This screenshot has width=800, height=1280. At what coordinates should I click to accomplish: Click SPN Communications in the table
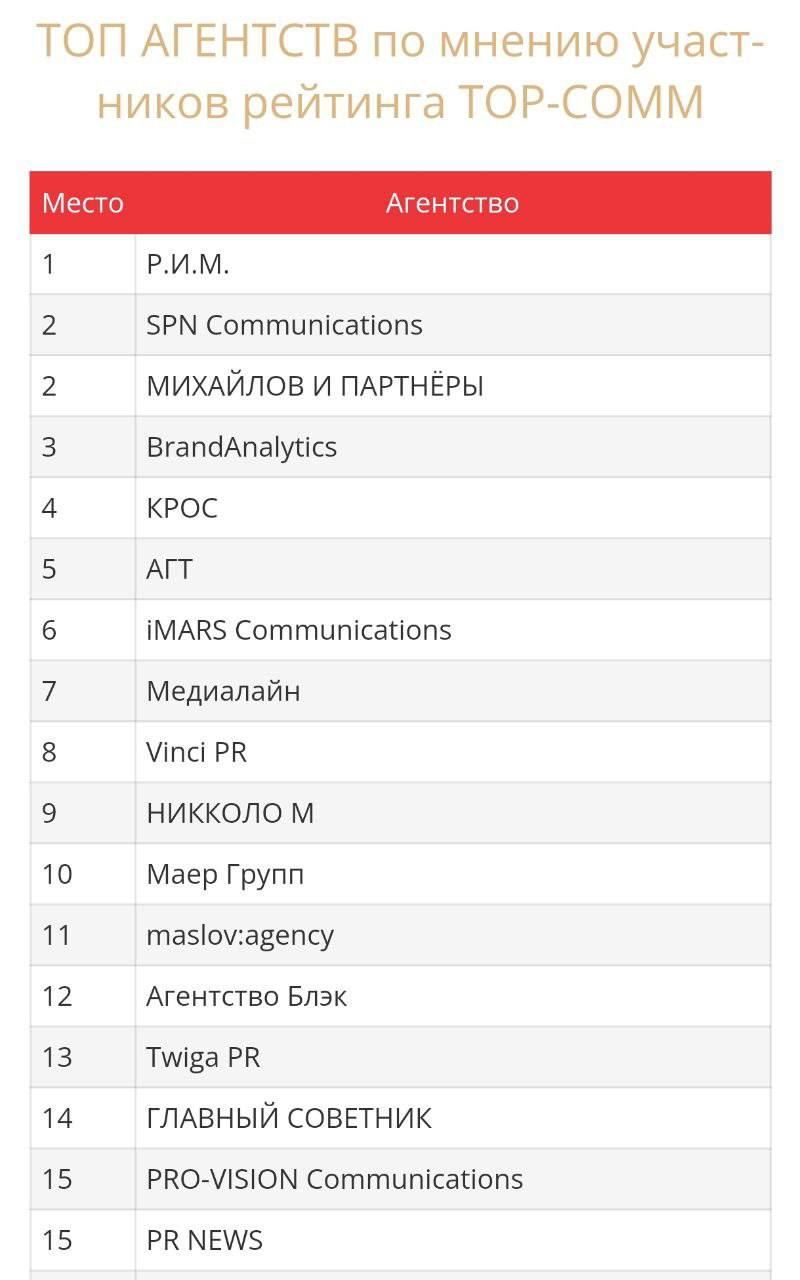[x=284, y=325]
